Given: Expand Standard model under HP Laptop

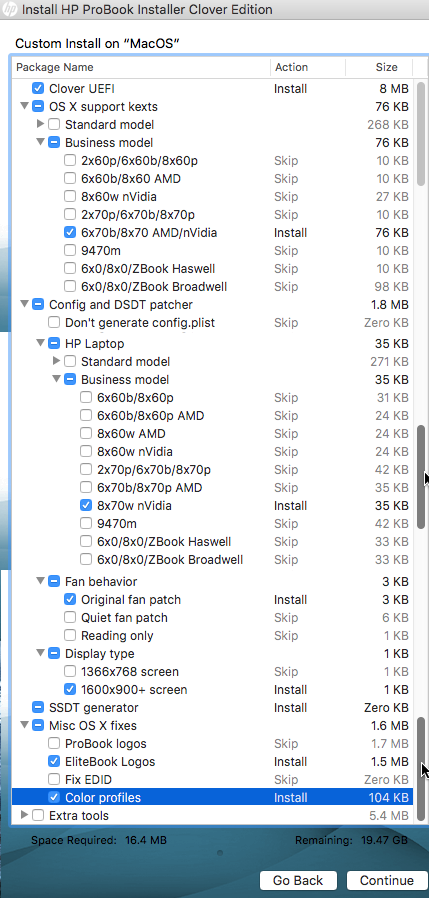Looking at the screenshot, I should [56, 361].
